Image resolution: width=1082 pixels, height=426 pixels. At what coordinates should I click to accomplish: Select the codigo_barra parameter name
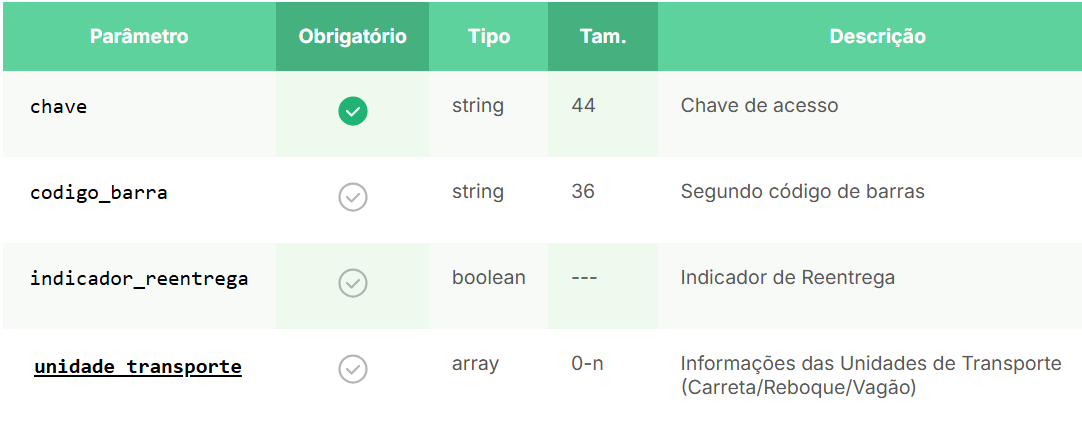pyautogui.click(x=99, y=193)
